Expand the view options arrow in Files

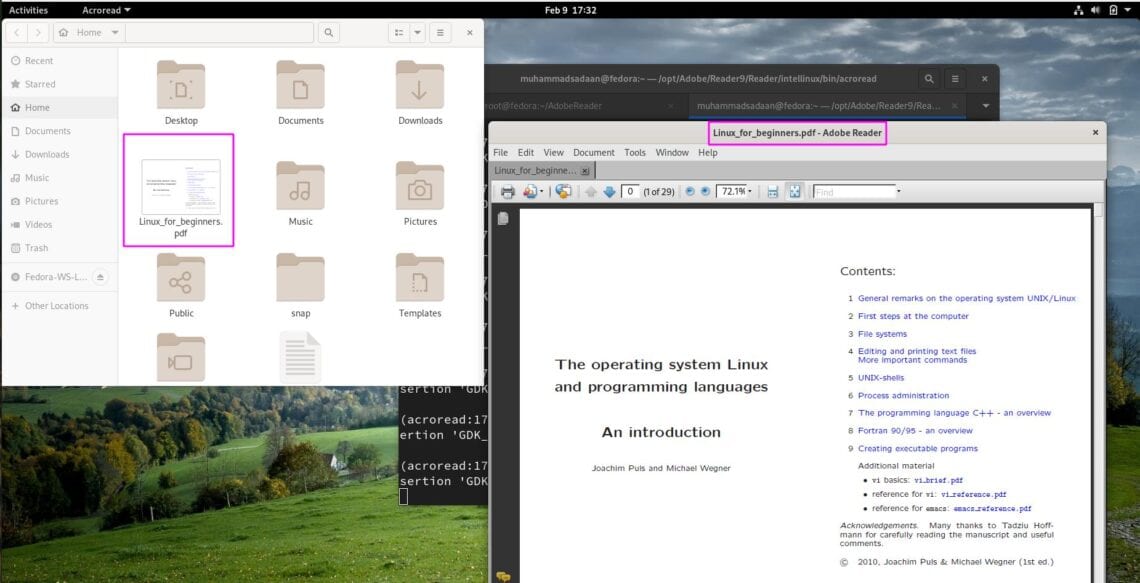(417, 32)
